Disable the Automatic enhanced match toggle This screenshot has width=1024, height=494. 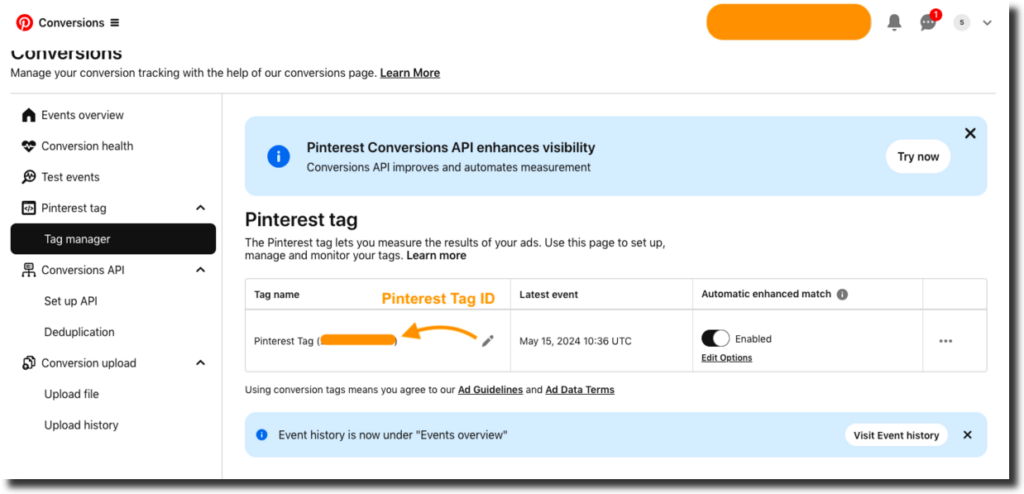715,339
